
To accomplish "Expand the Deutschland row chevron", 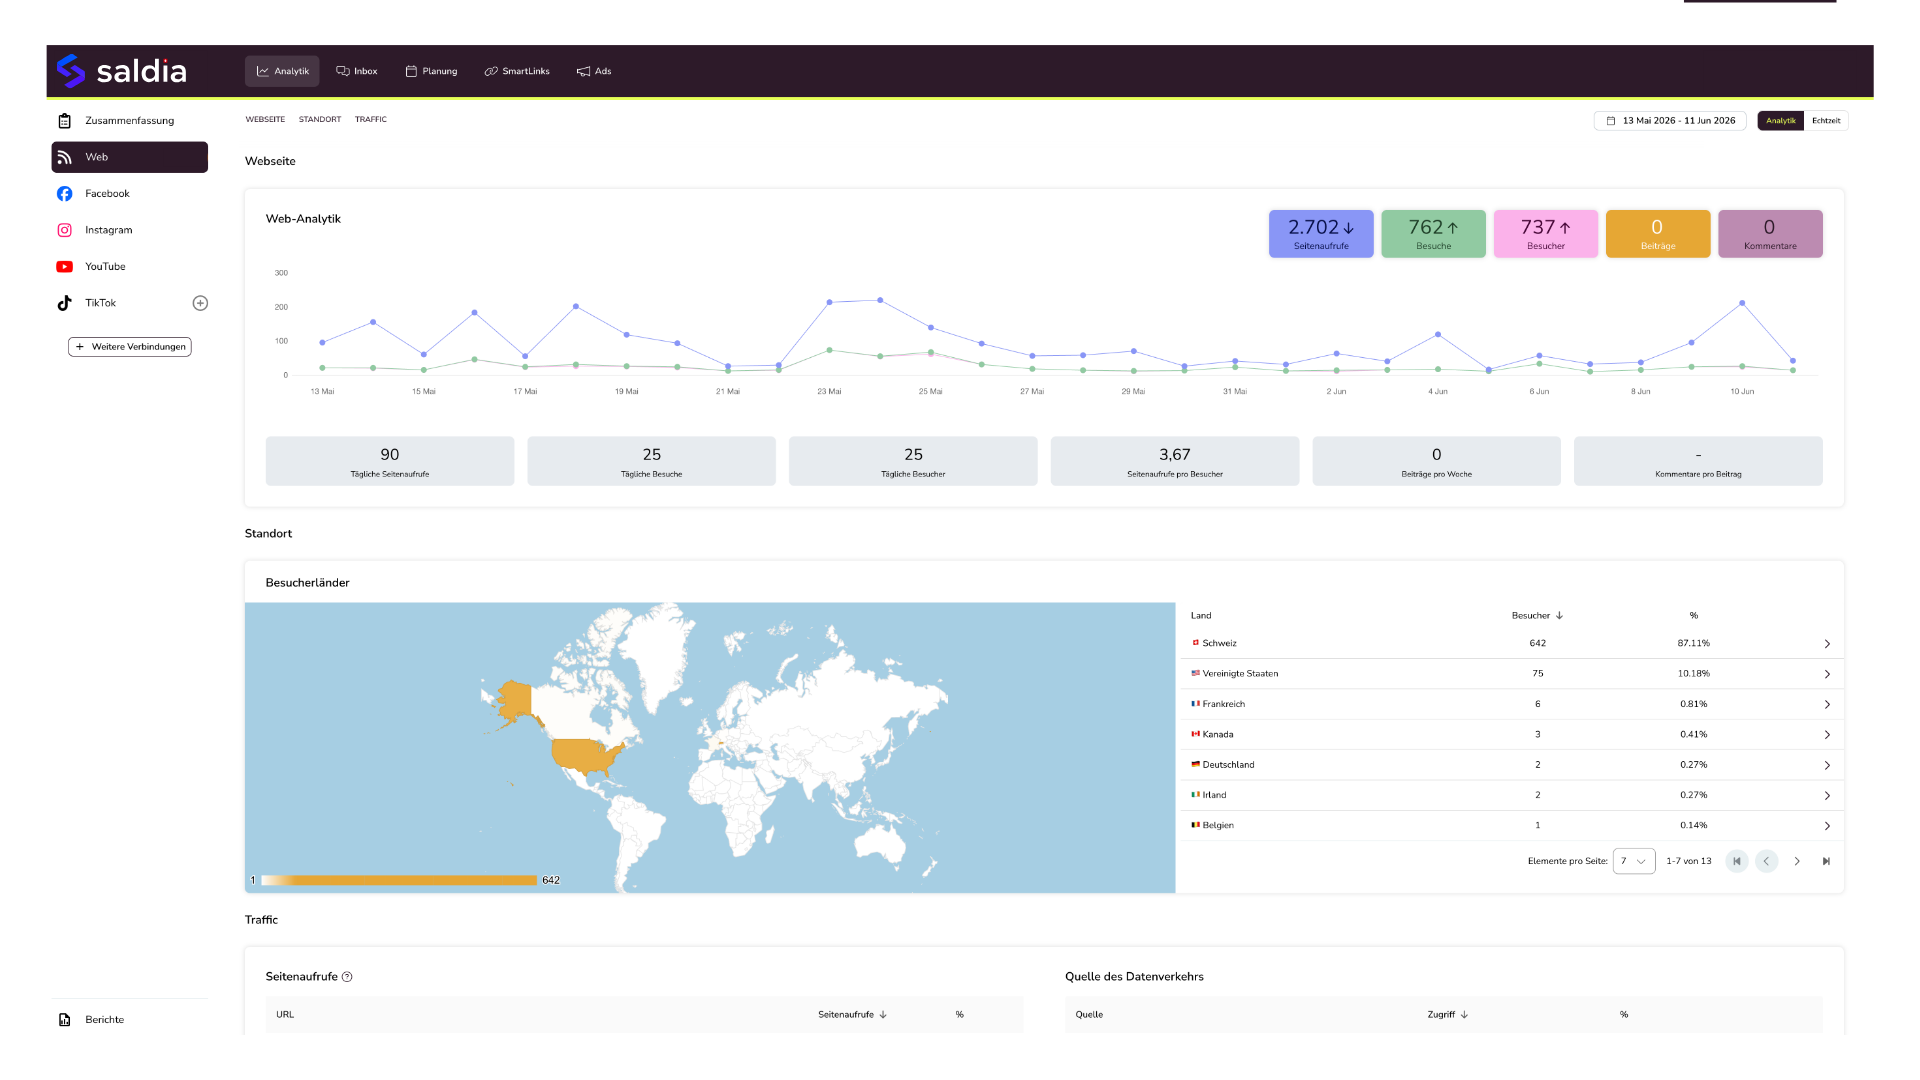I will pos(1827,765).
